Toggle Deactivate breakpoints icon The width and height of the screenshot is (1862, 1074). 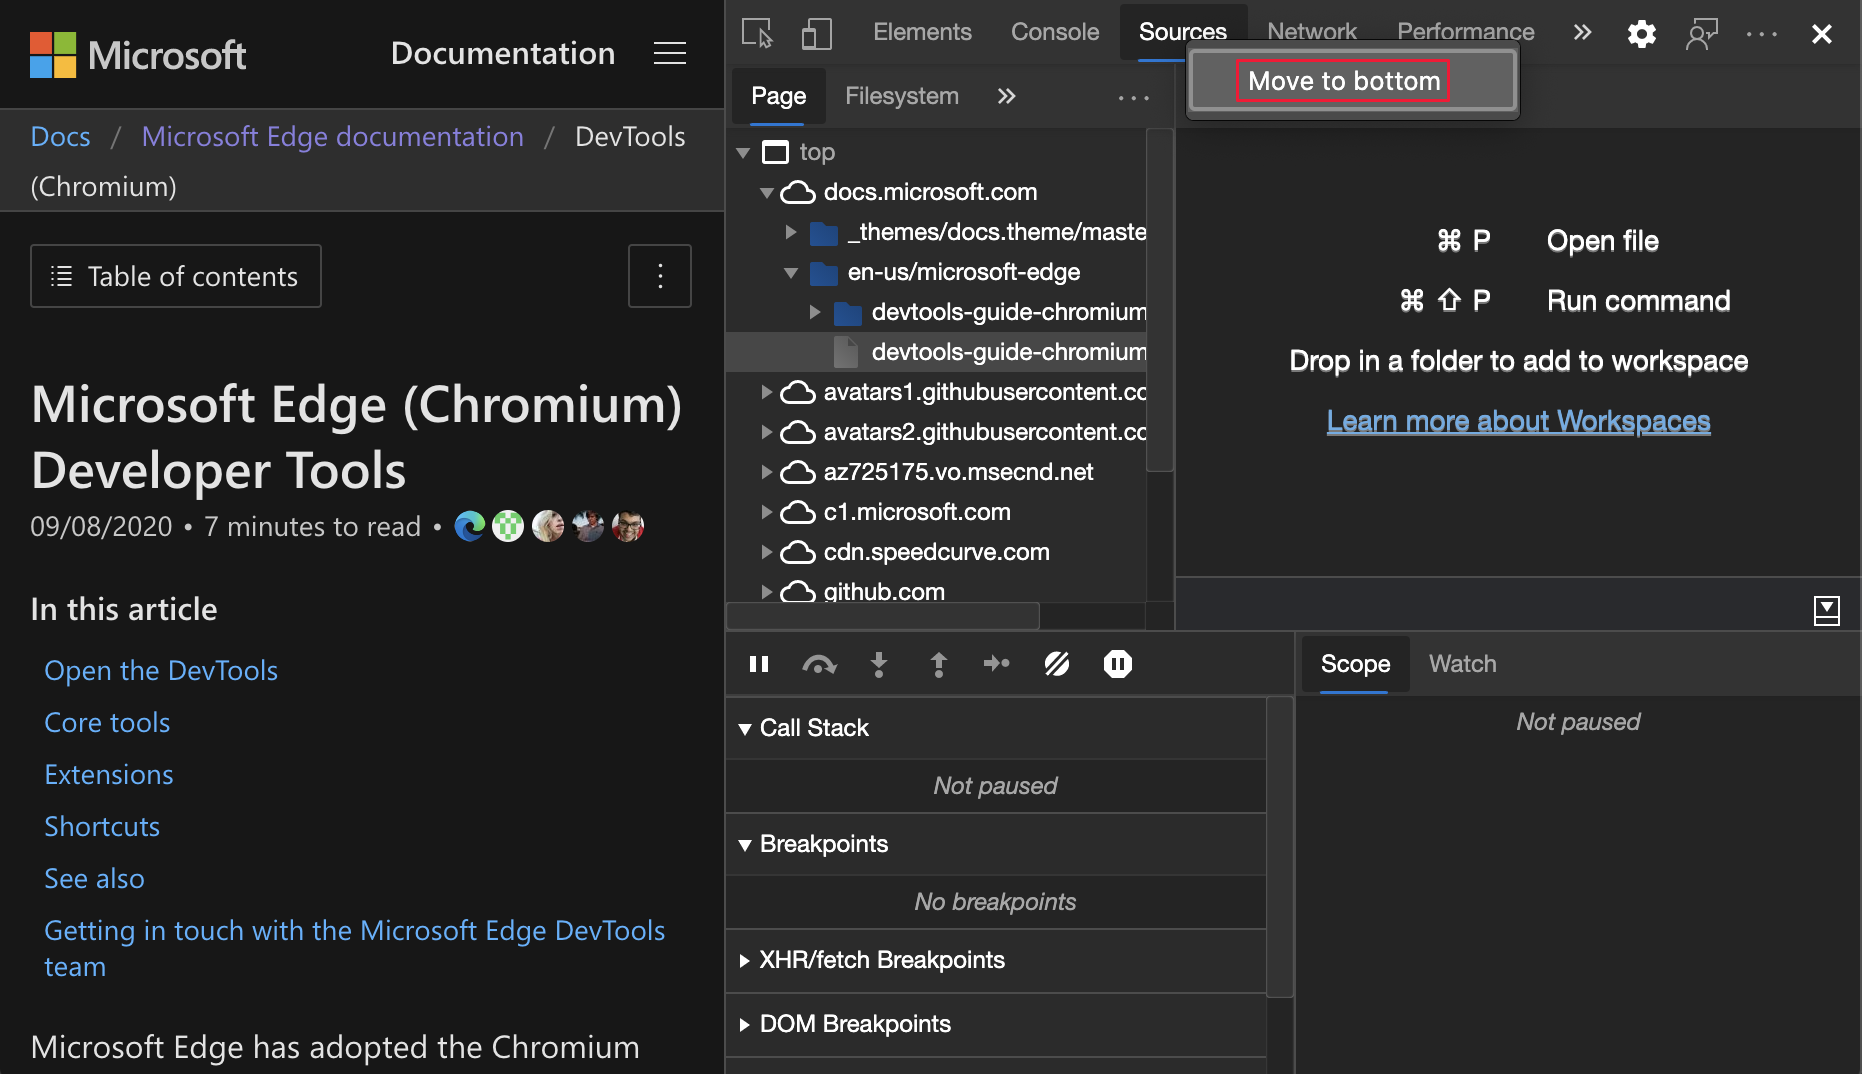[x=1057, y=664]
